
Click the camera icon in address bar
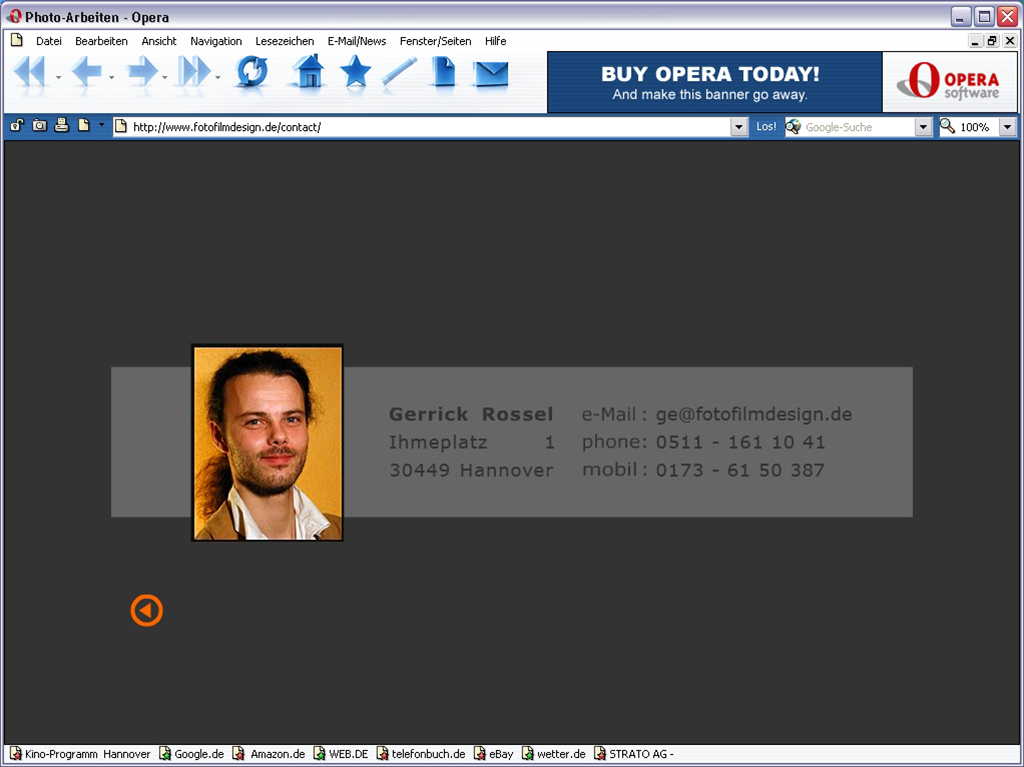[39, 125]
